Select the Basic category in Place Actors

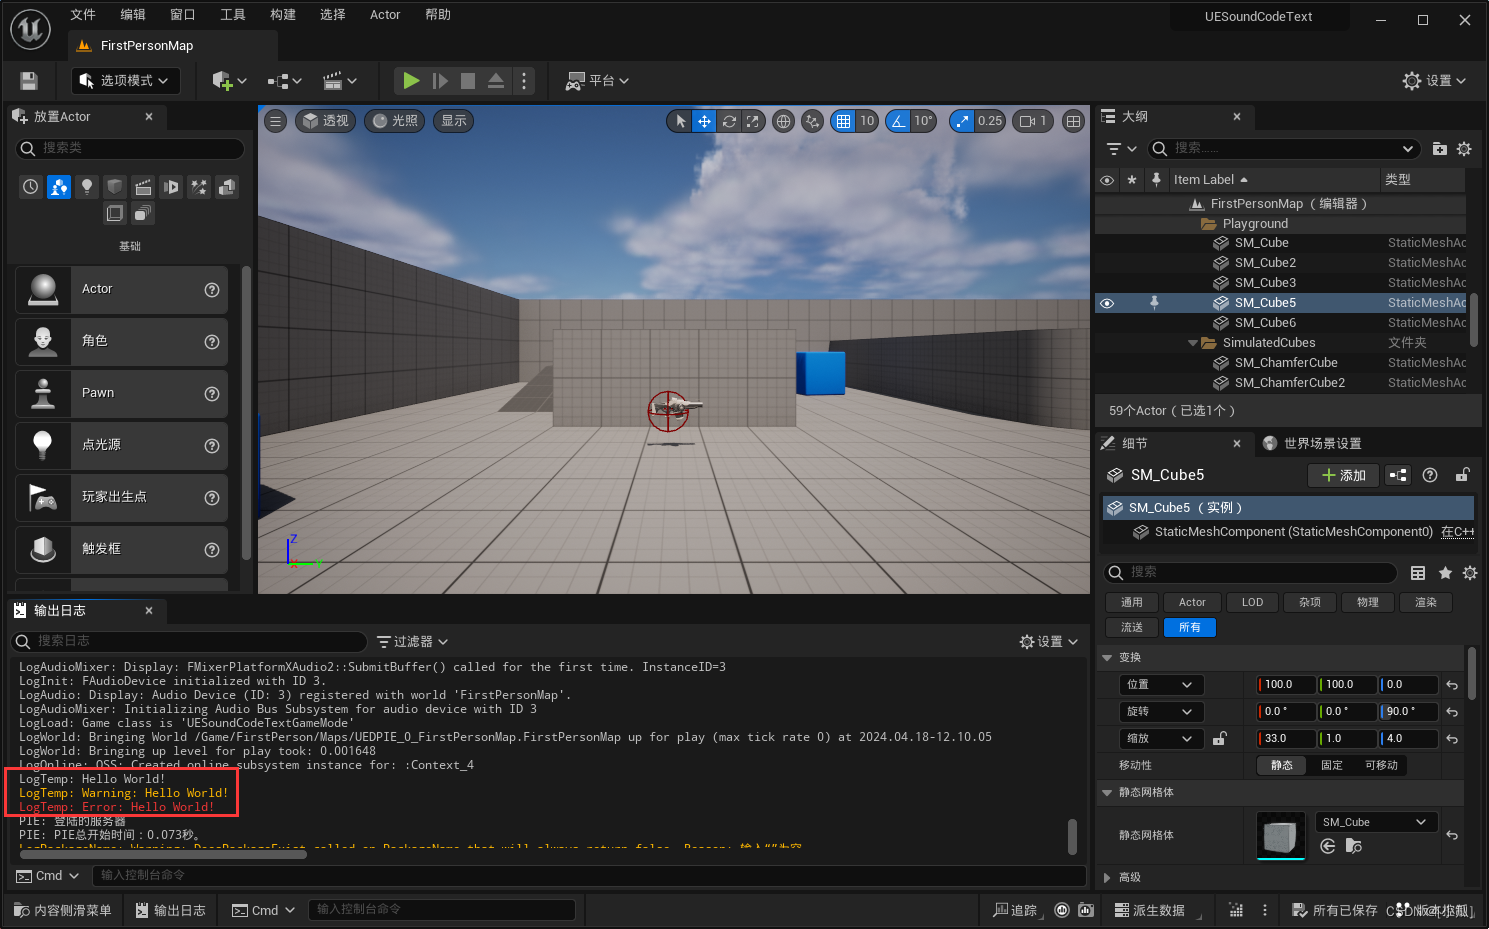(x=59, y=187)
